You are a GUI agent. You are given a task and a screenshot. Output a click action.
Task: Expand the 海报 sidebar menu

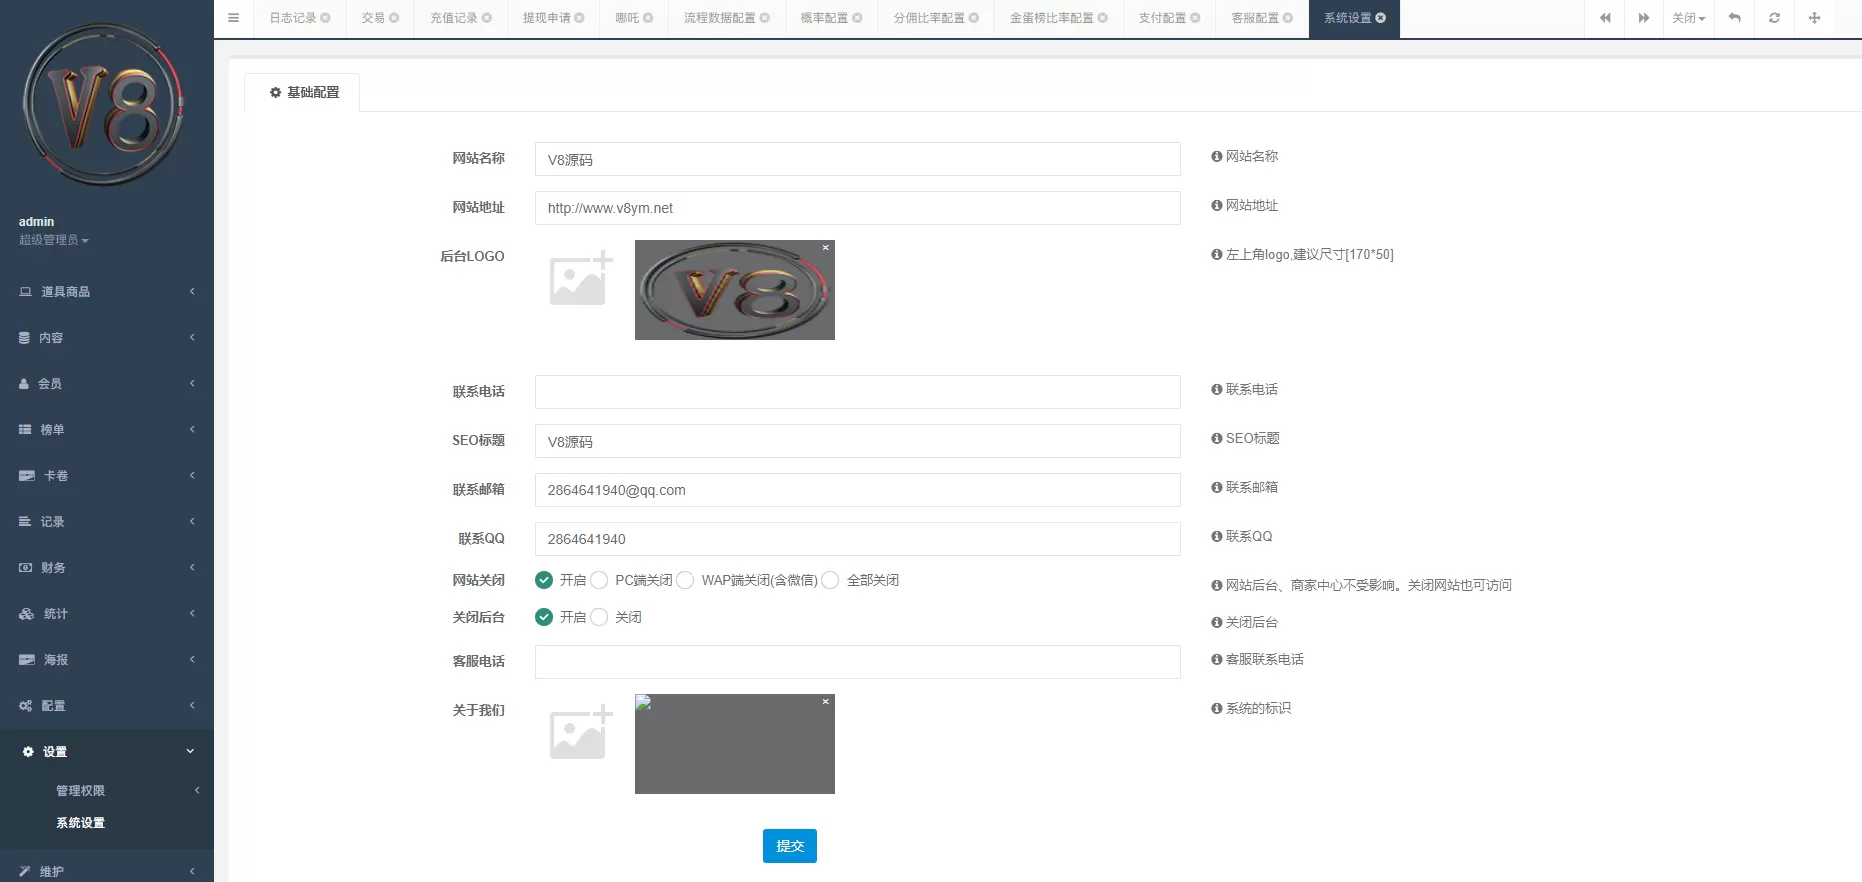(107, 659)
